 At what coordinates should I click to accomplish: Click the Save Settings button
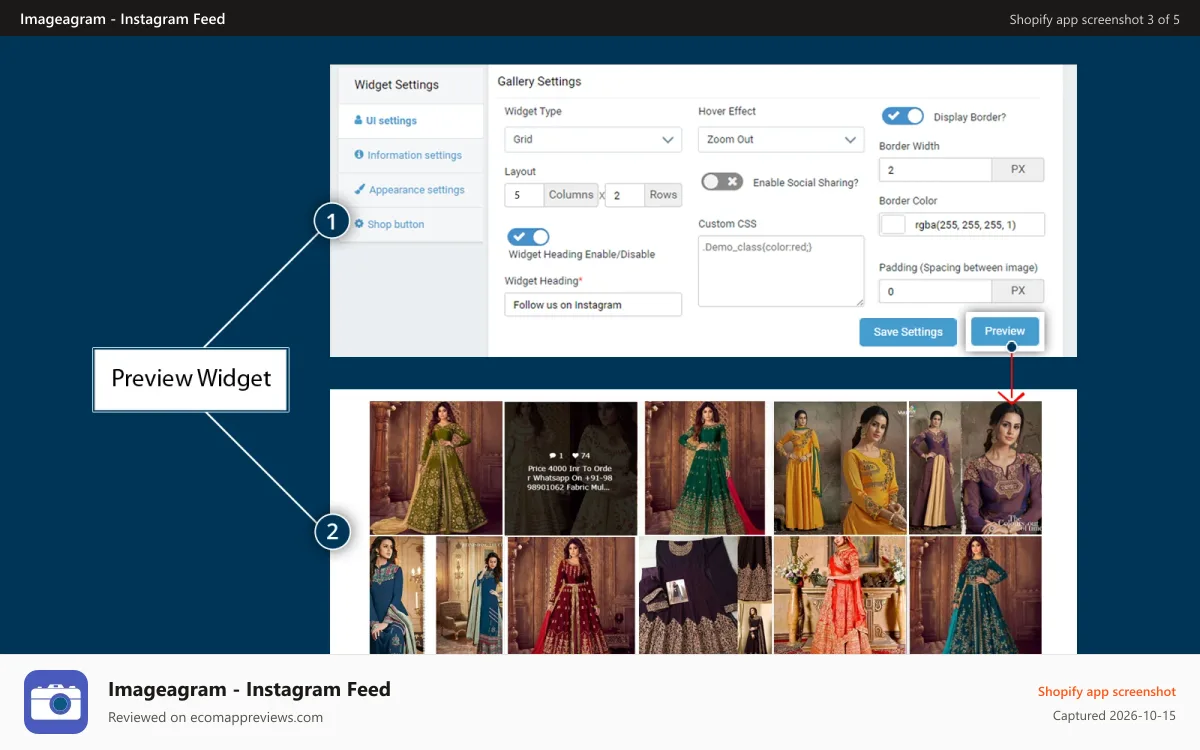tap(908, 332)
